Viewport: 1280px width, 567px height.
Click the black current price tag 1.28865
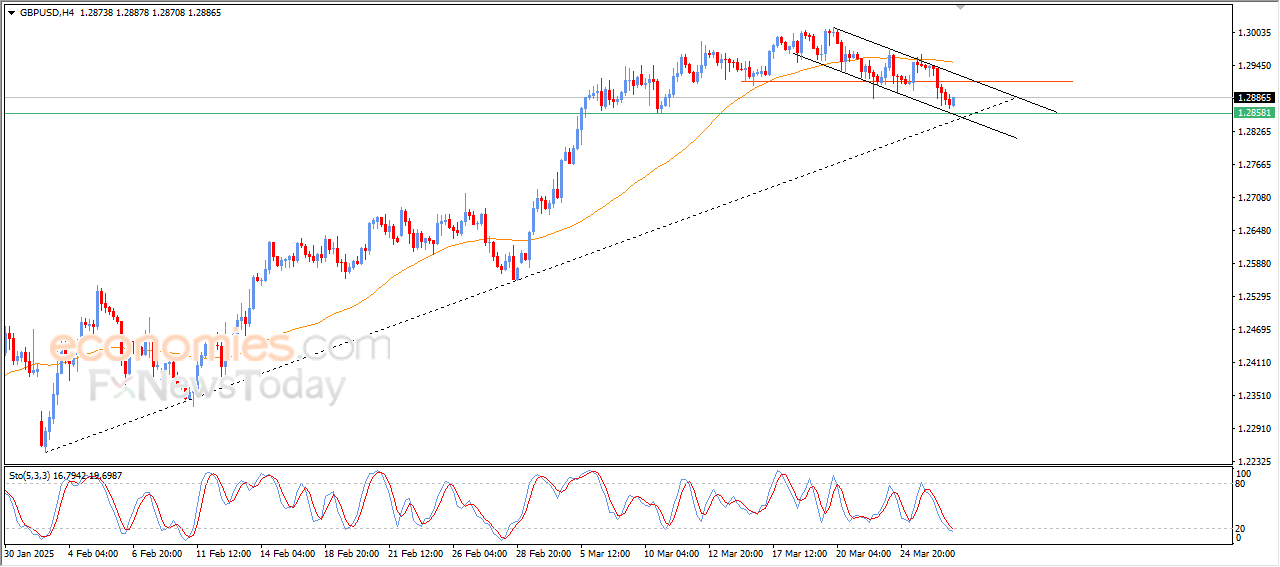(1254, 98)
